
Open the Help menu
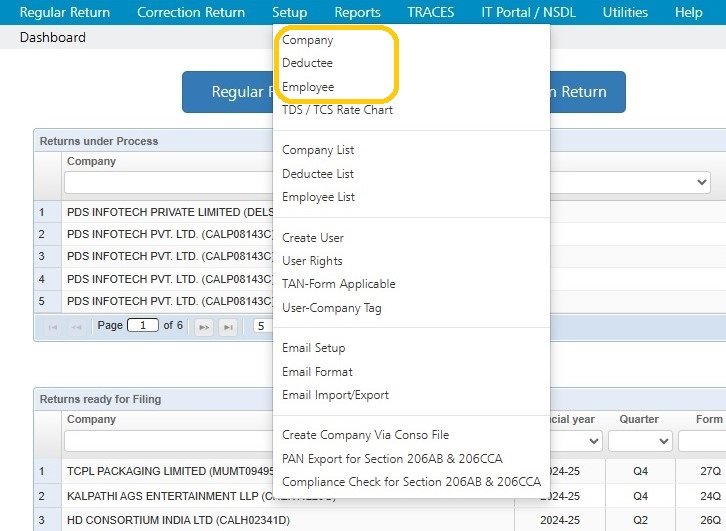click(x=688, y=12)
